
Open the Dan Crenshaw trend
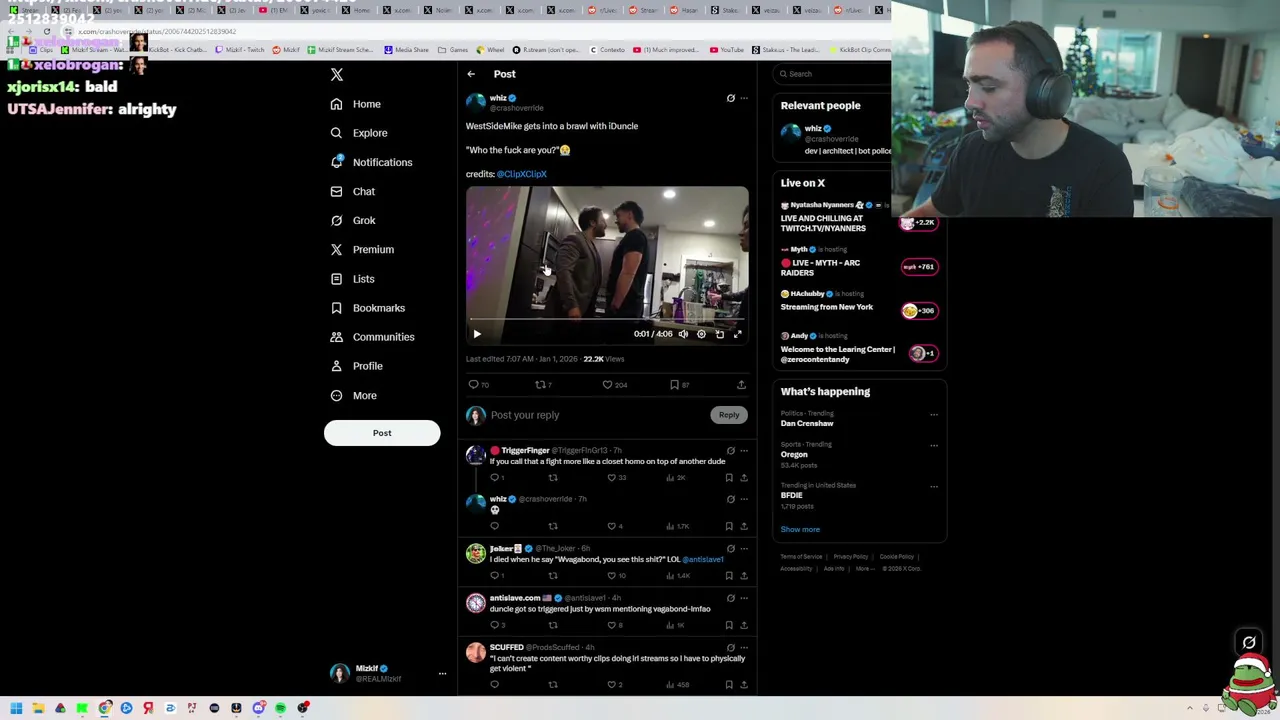click(807, 424)
